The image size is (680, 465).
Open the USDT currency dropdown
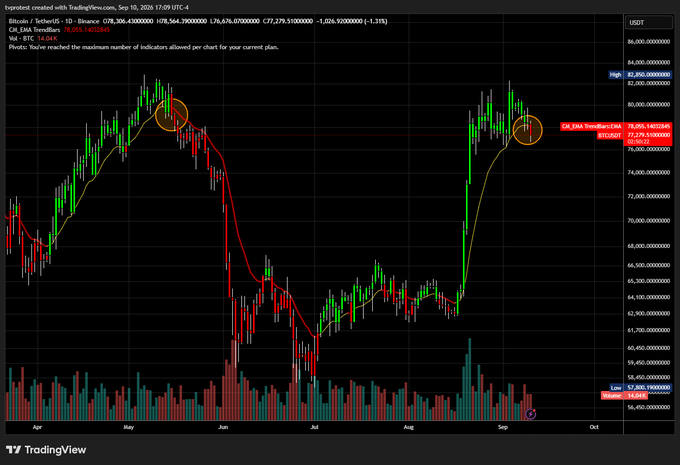pos(648,23)
